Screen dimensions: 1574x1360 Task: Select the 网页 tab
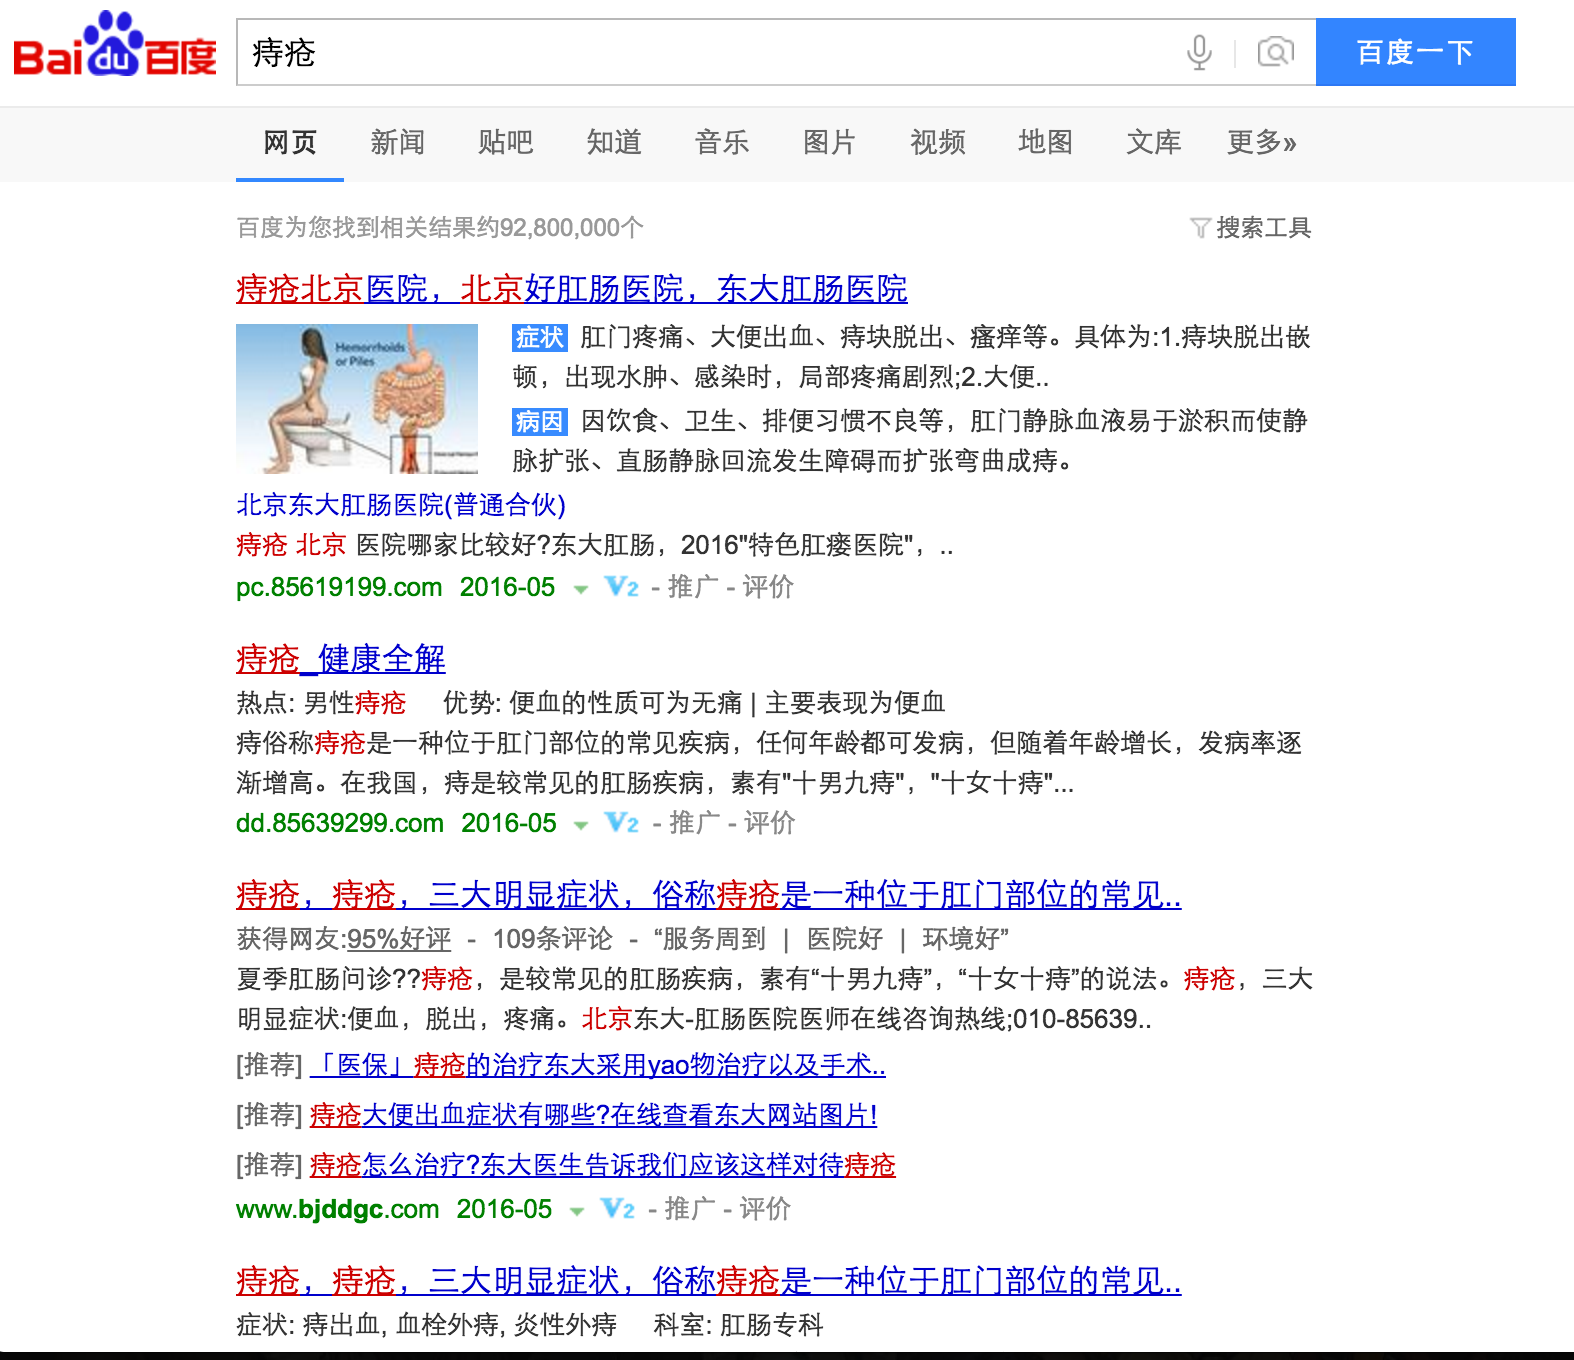[290, 142]
